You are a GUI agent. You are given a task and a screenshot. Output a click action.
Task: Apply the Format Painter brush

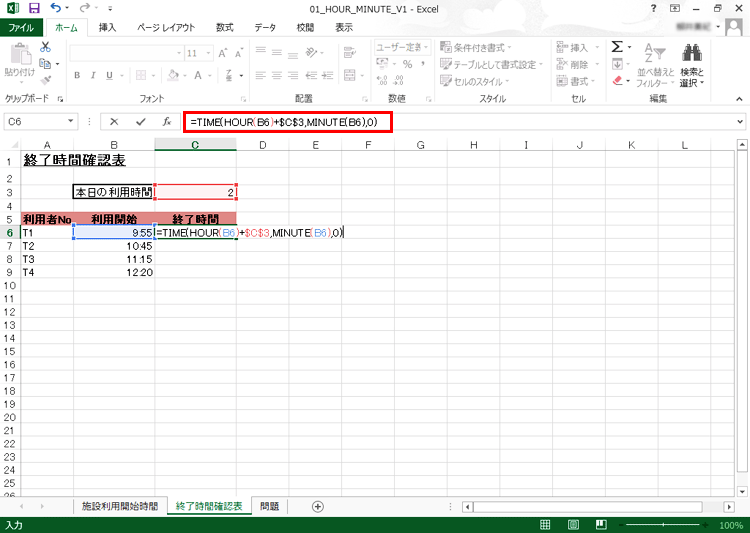tap(45, 80)
